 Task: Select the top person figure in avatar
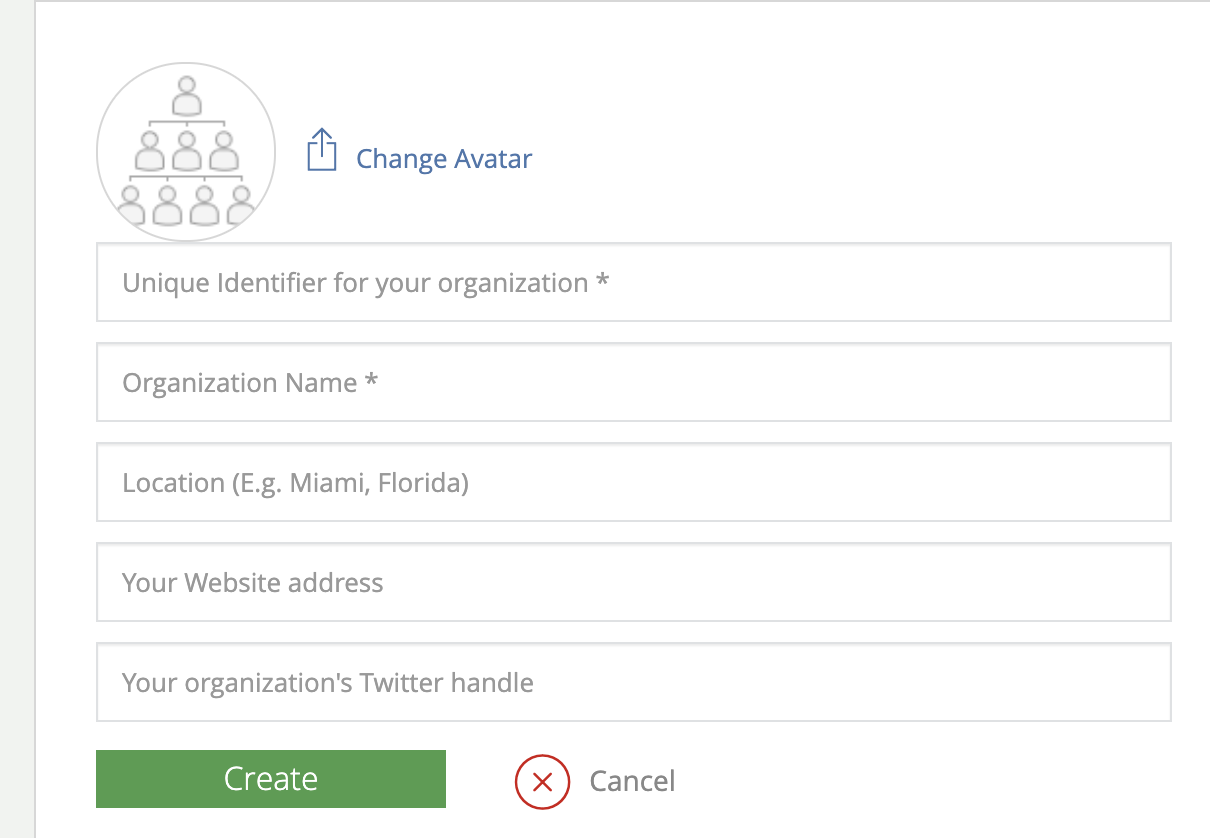(186, 97)
